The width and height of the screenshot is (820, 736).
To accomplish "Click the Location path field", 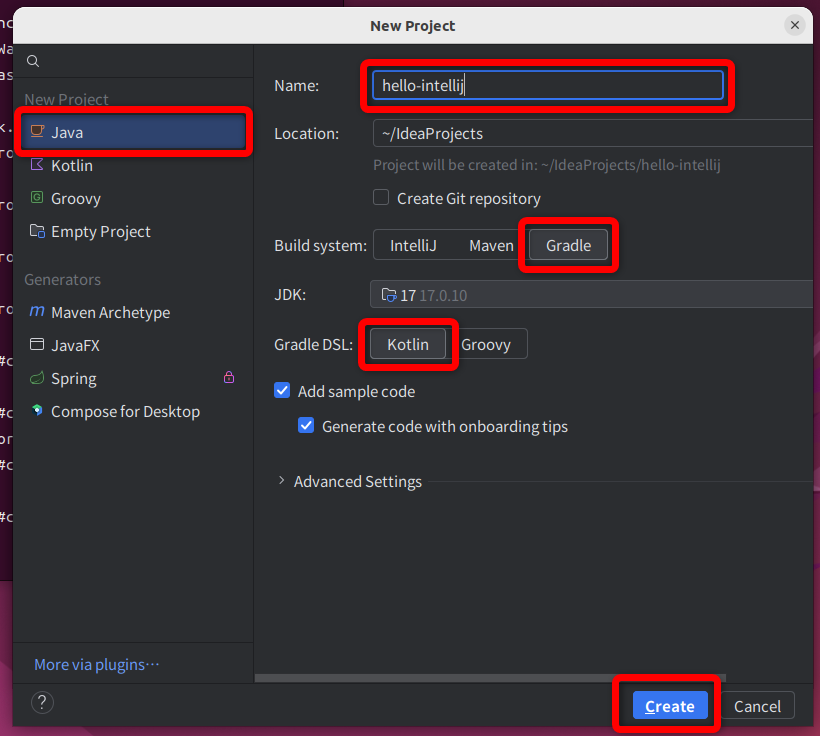I will point(593,133).
